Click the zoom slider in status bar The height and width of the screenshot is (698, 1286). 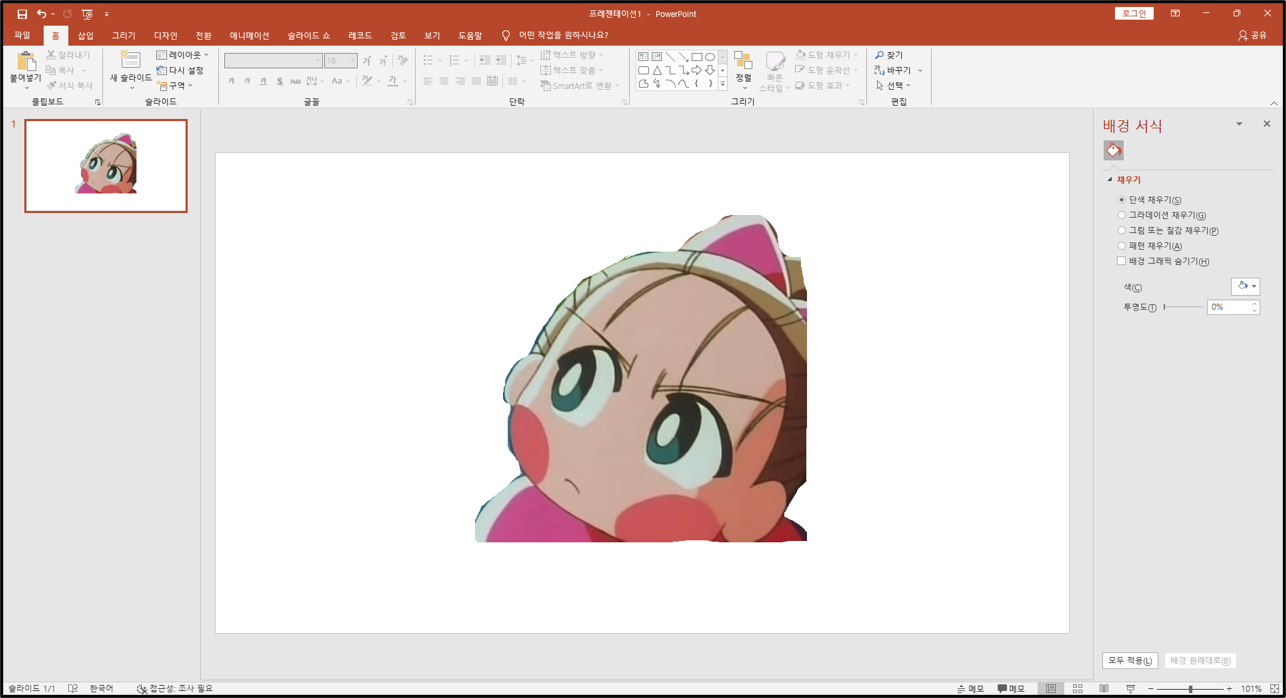(x=1190, y=689)
